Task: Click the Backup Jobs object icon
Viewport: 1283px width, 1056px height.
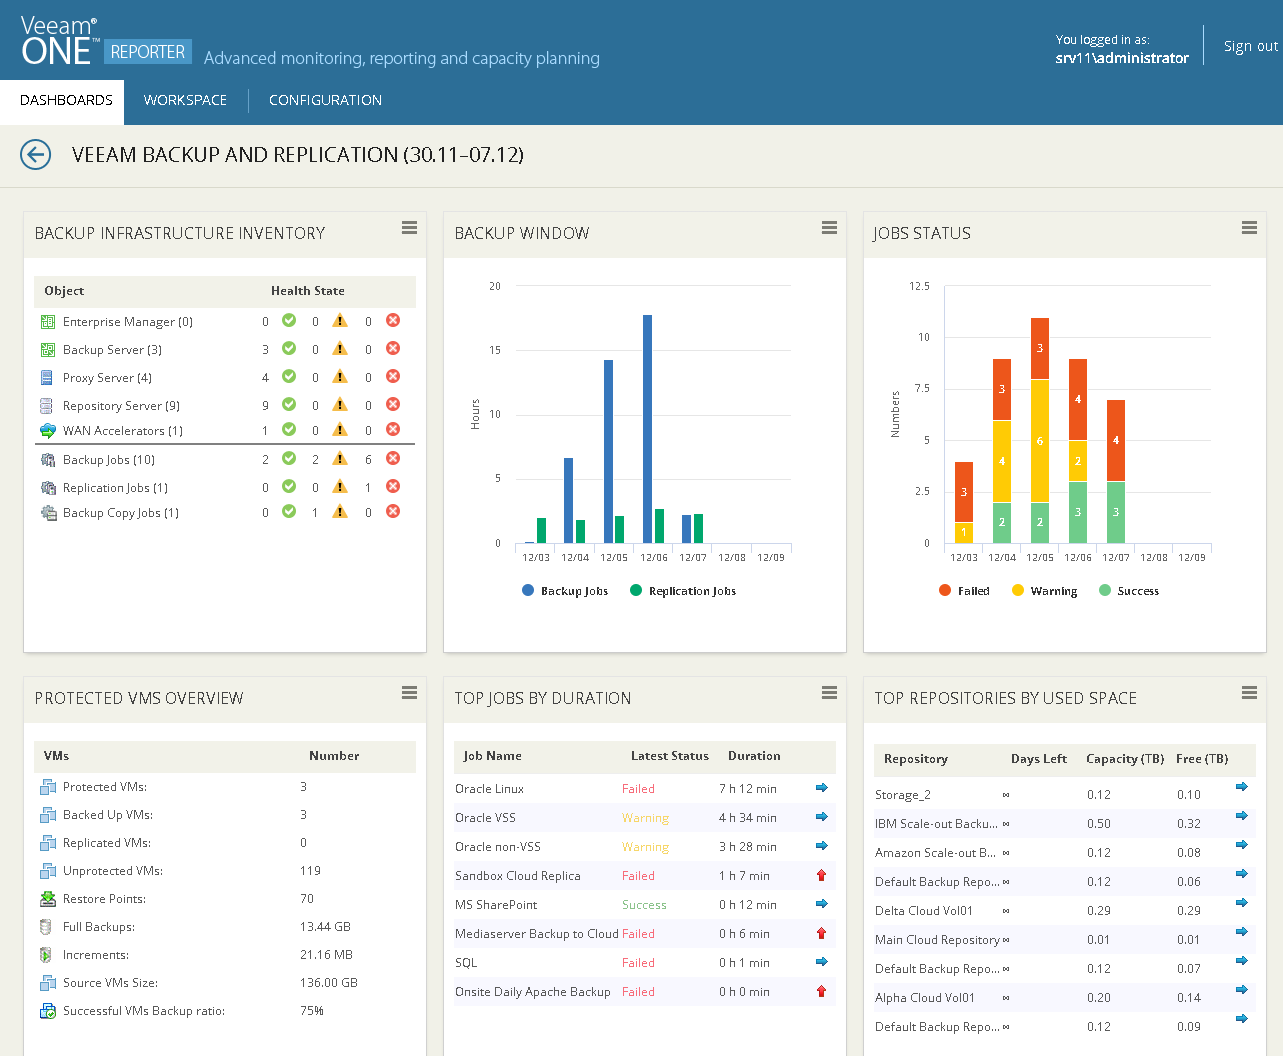Action: click(47, 460)
